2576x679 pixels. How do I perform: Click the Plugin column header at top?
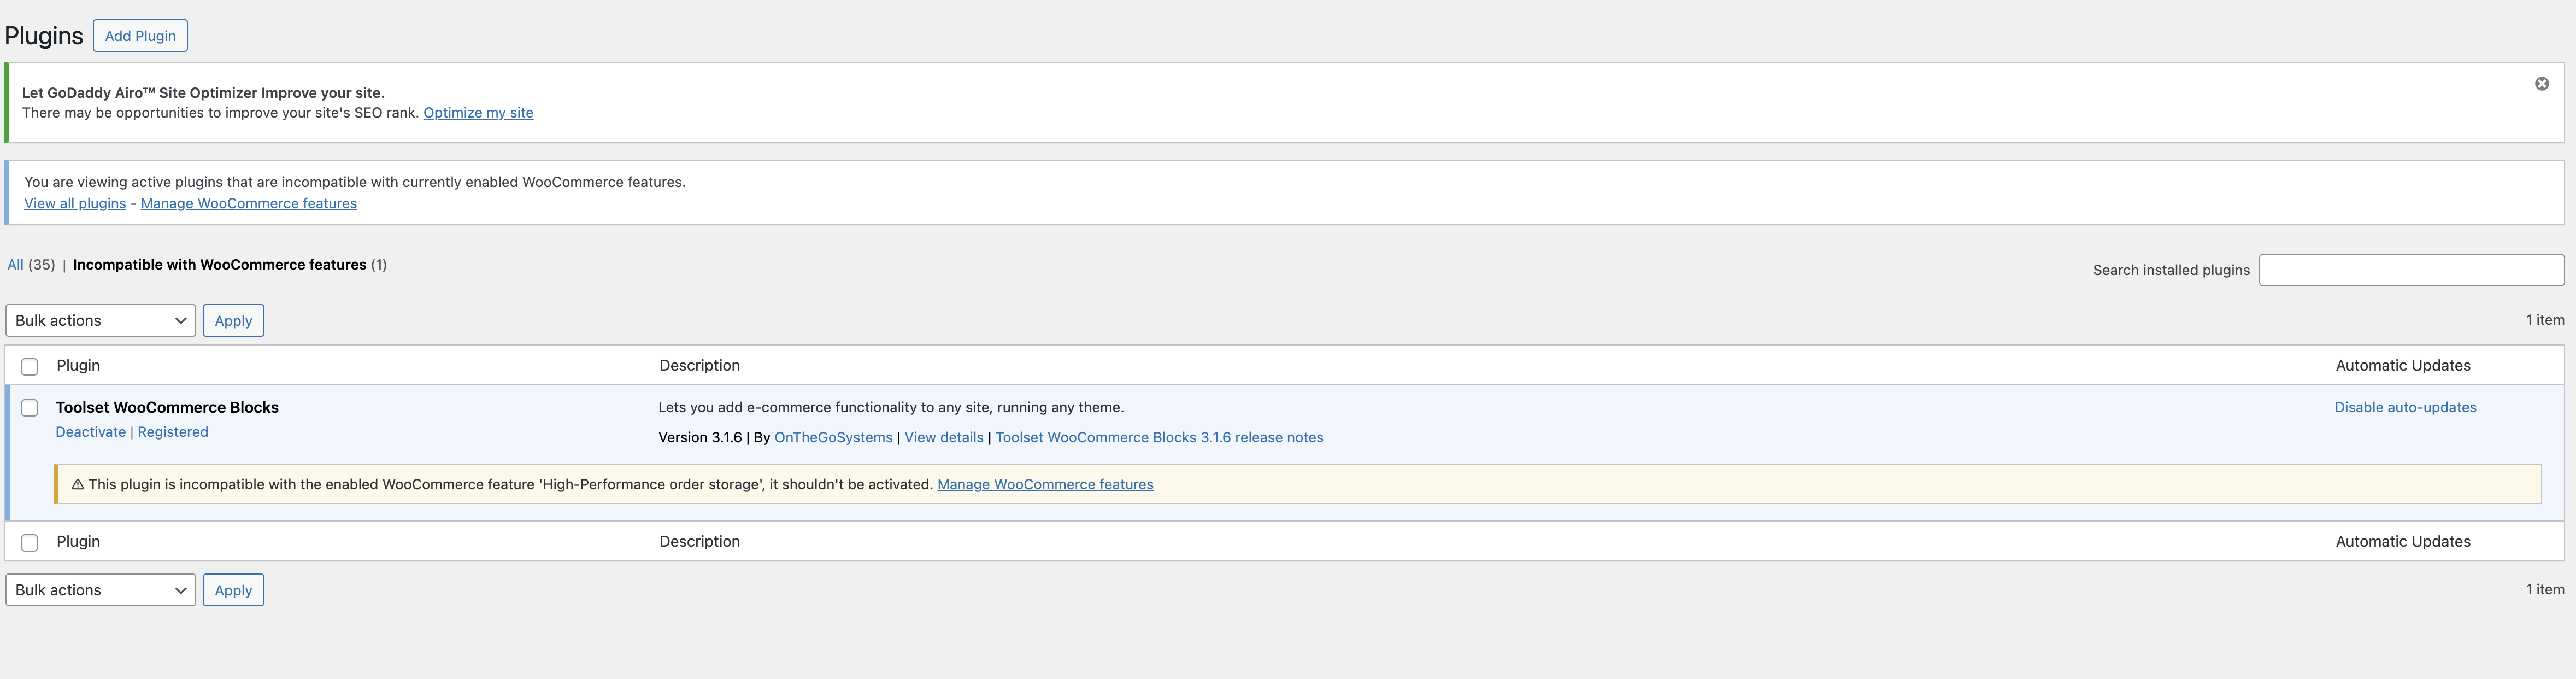click(78, 366)
